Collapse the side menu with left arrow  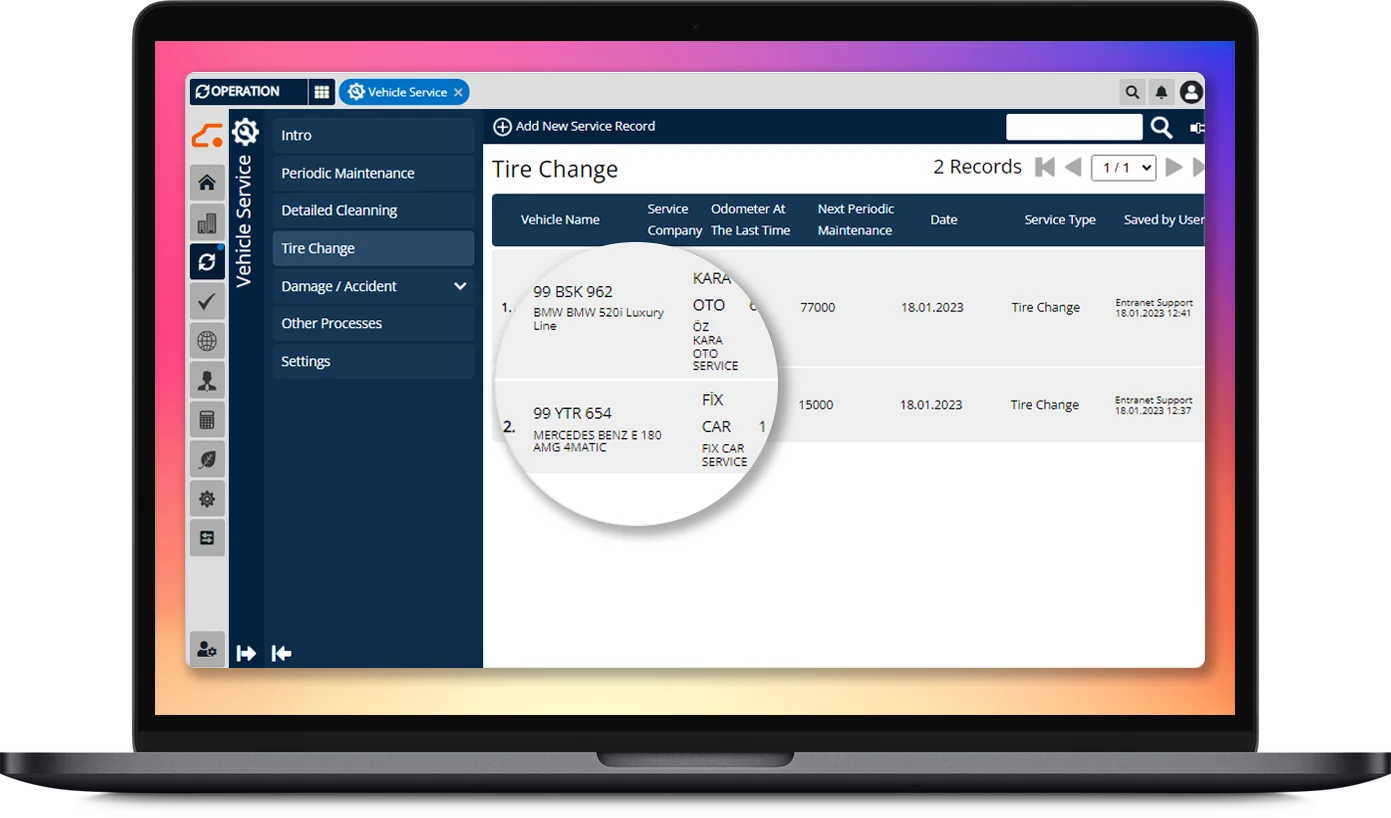282,653
